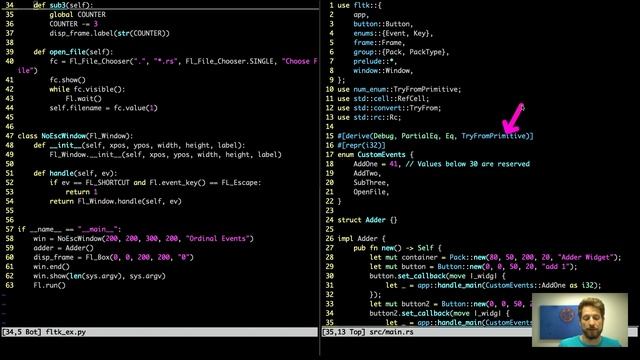Click the 'win.show(len(sys.argv), sys.argv)' line
640x360 pixels.
coord(99,276)
